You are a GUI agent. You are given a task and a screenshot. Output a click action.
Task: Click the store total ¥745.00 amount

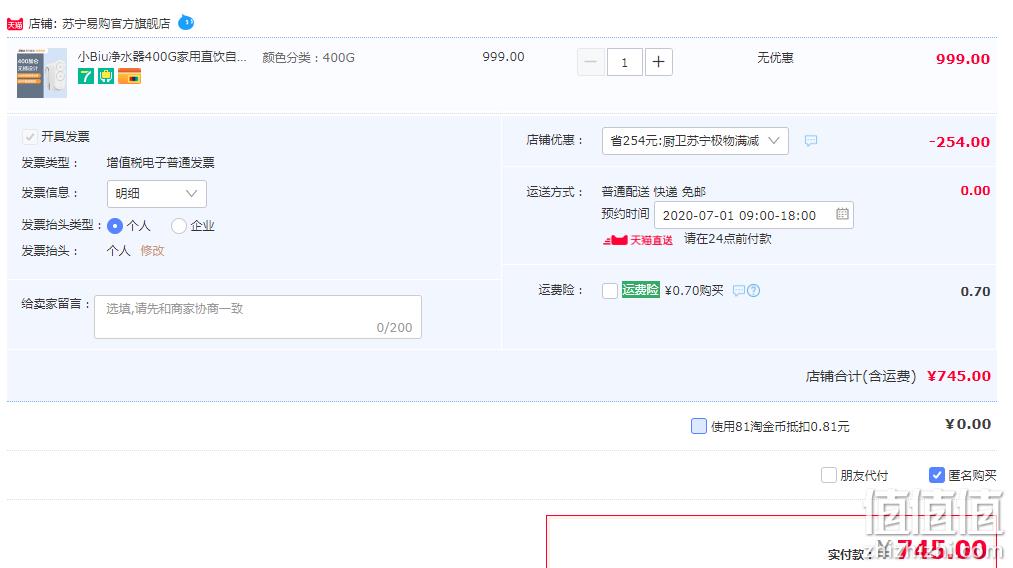[959, 375]
